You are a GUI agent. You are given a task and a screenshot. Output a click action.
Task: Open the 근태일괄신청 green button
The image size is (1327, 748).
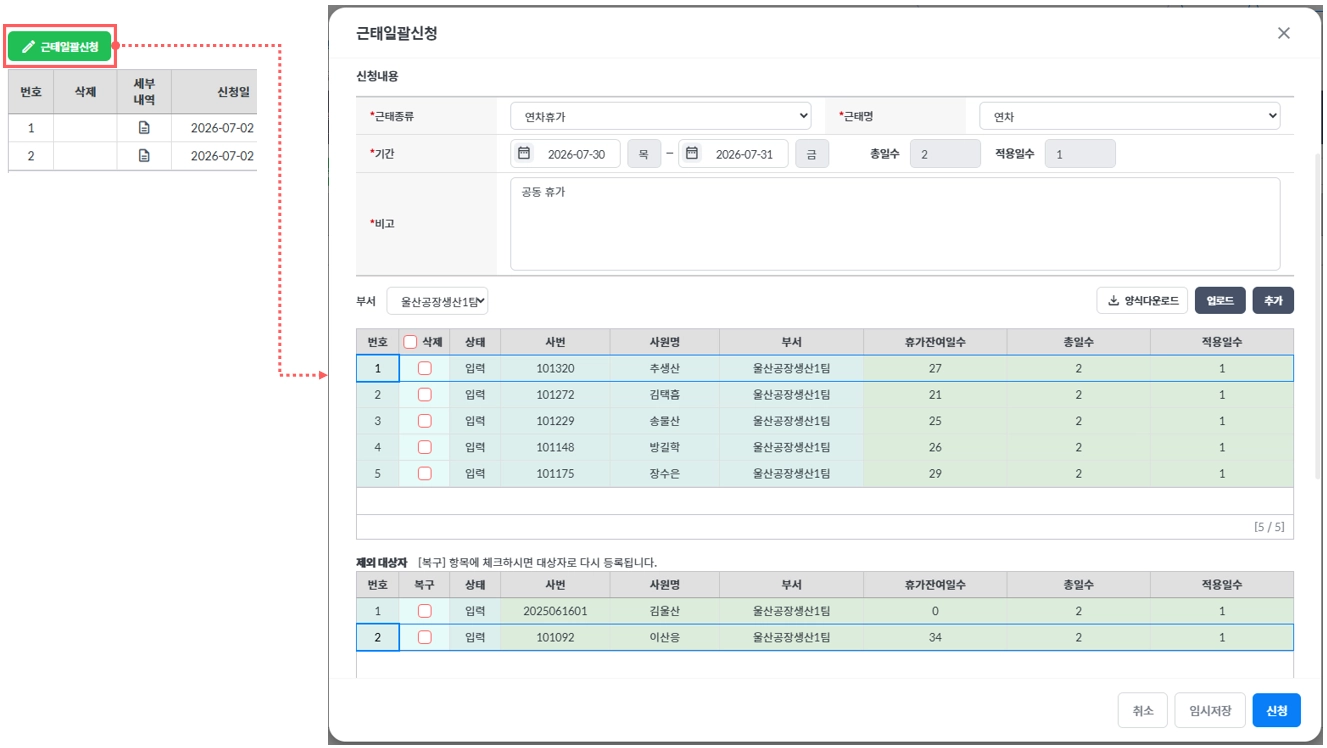[x=59, y=47]
